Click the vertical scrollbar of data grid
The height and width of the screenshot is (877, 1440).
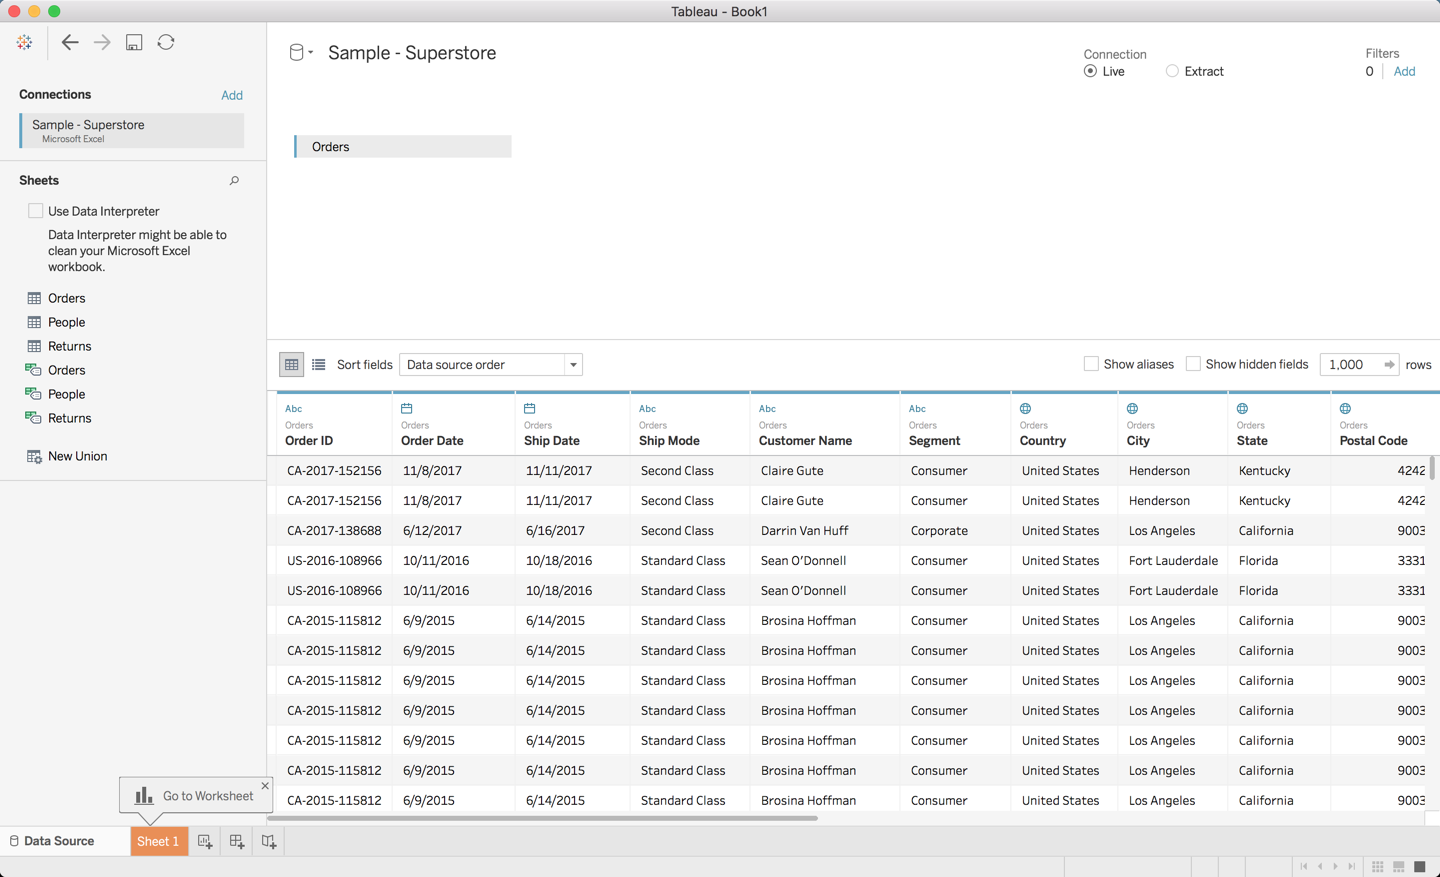[x=1433, y=467]
